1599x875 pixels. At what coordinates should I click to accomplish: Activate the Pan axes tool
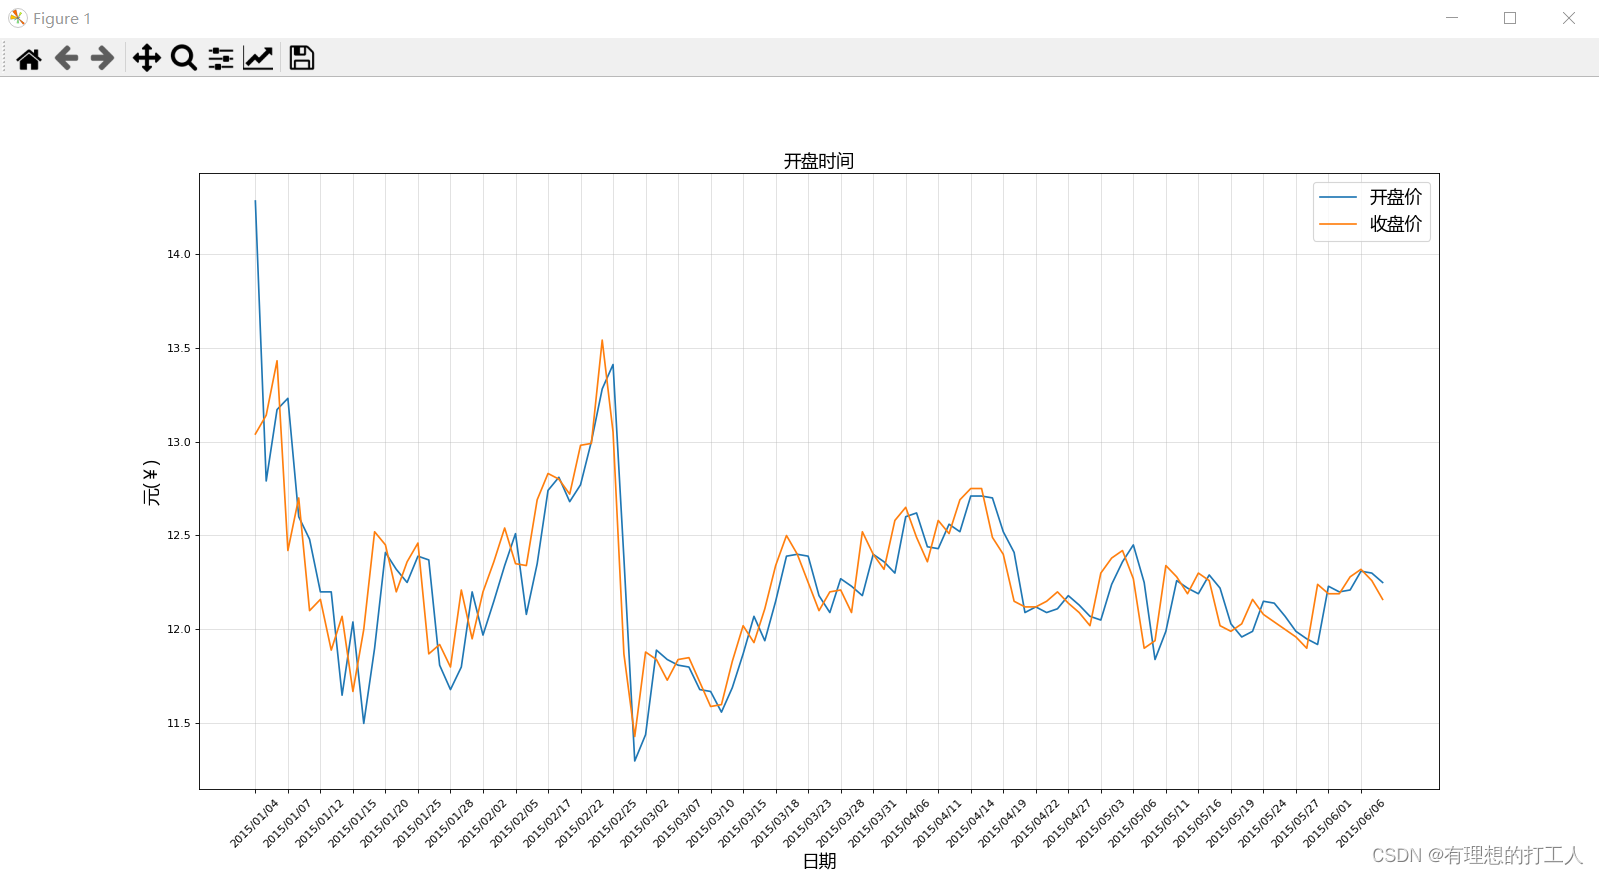click(147, 58)
